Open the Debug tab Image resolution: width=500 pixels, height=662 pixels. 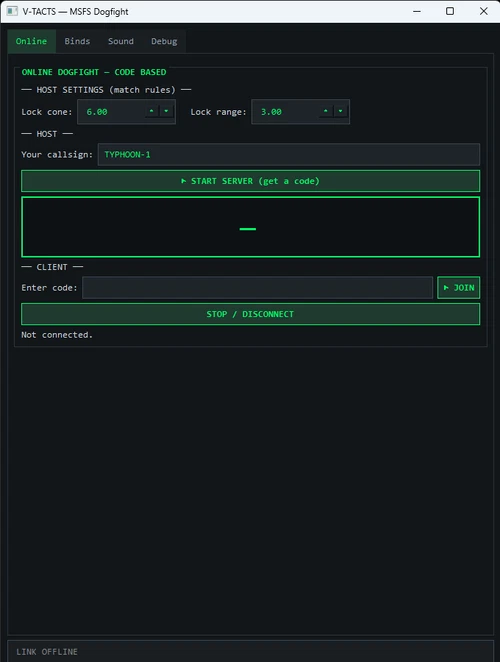[x=164, y=41]
